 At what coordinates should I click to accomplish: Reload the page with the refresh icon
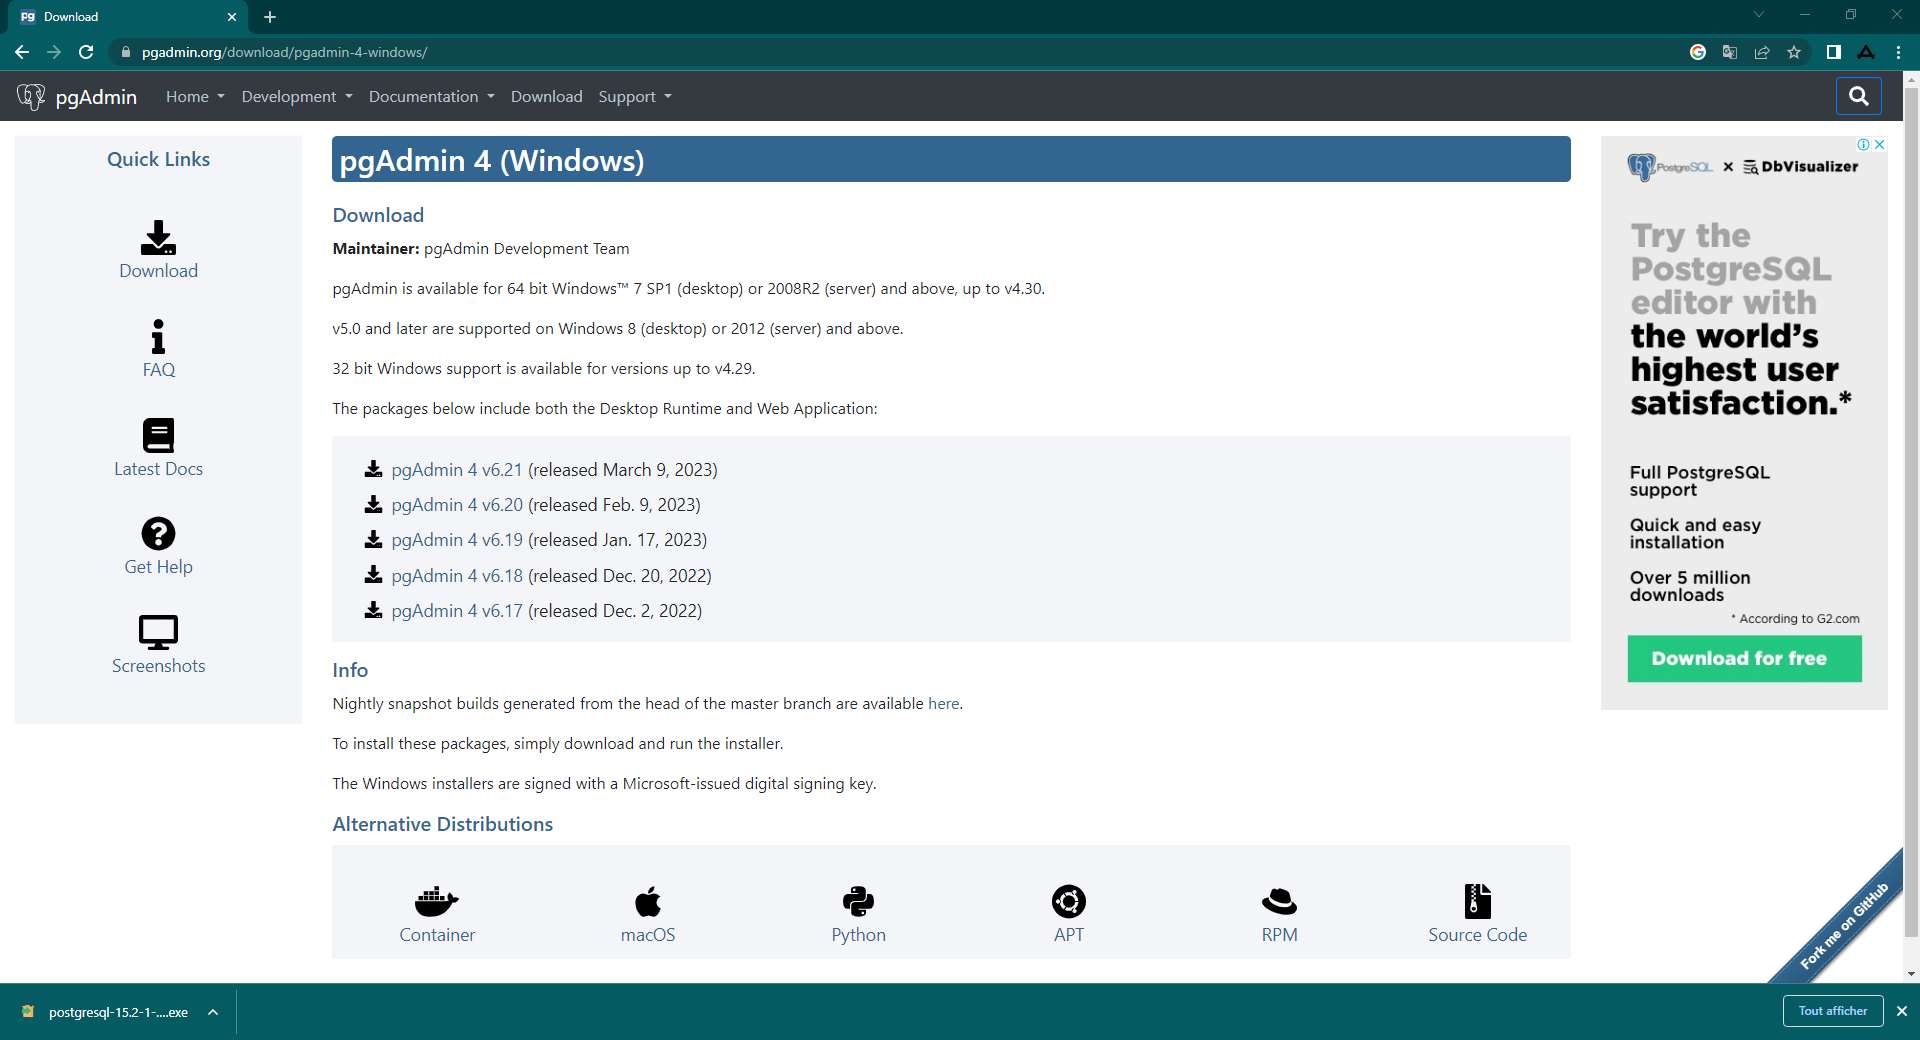click(x=86, y=52)
